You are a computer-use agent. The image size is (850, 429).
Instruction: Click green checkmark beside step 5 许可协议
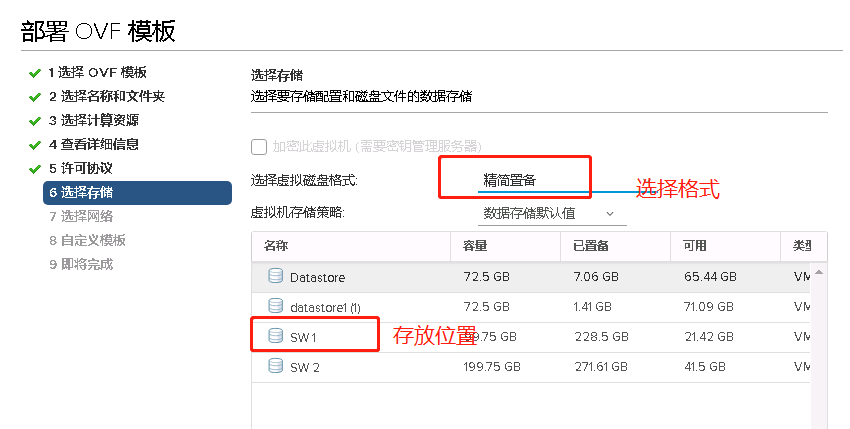tap(35, 168)
